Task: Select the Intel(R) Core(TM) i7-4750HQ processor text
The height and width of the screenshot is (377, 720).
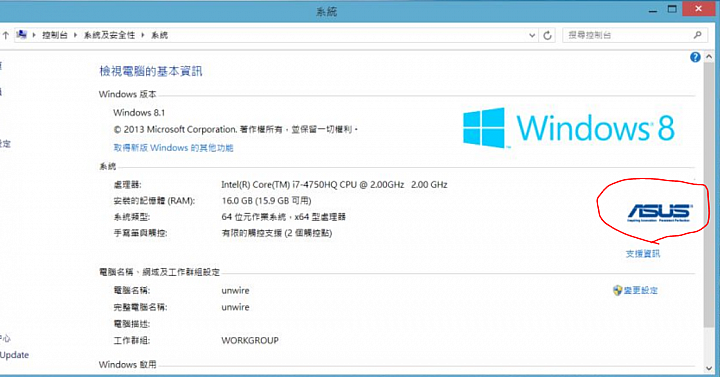Action: (x=334, y=185)
